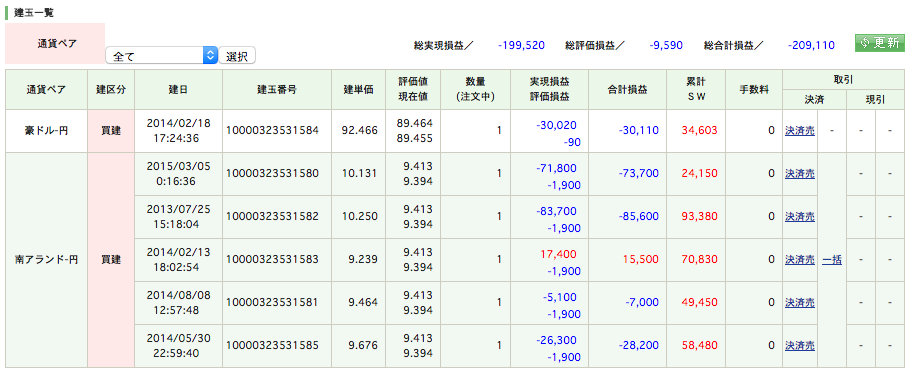
Task: Click 決済売 for position 10000323531581
Action: pyautogui.click(x=800, y=303)
